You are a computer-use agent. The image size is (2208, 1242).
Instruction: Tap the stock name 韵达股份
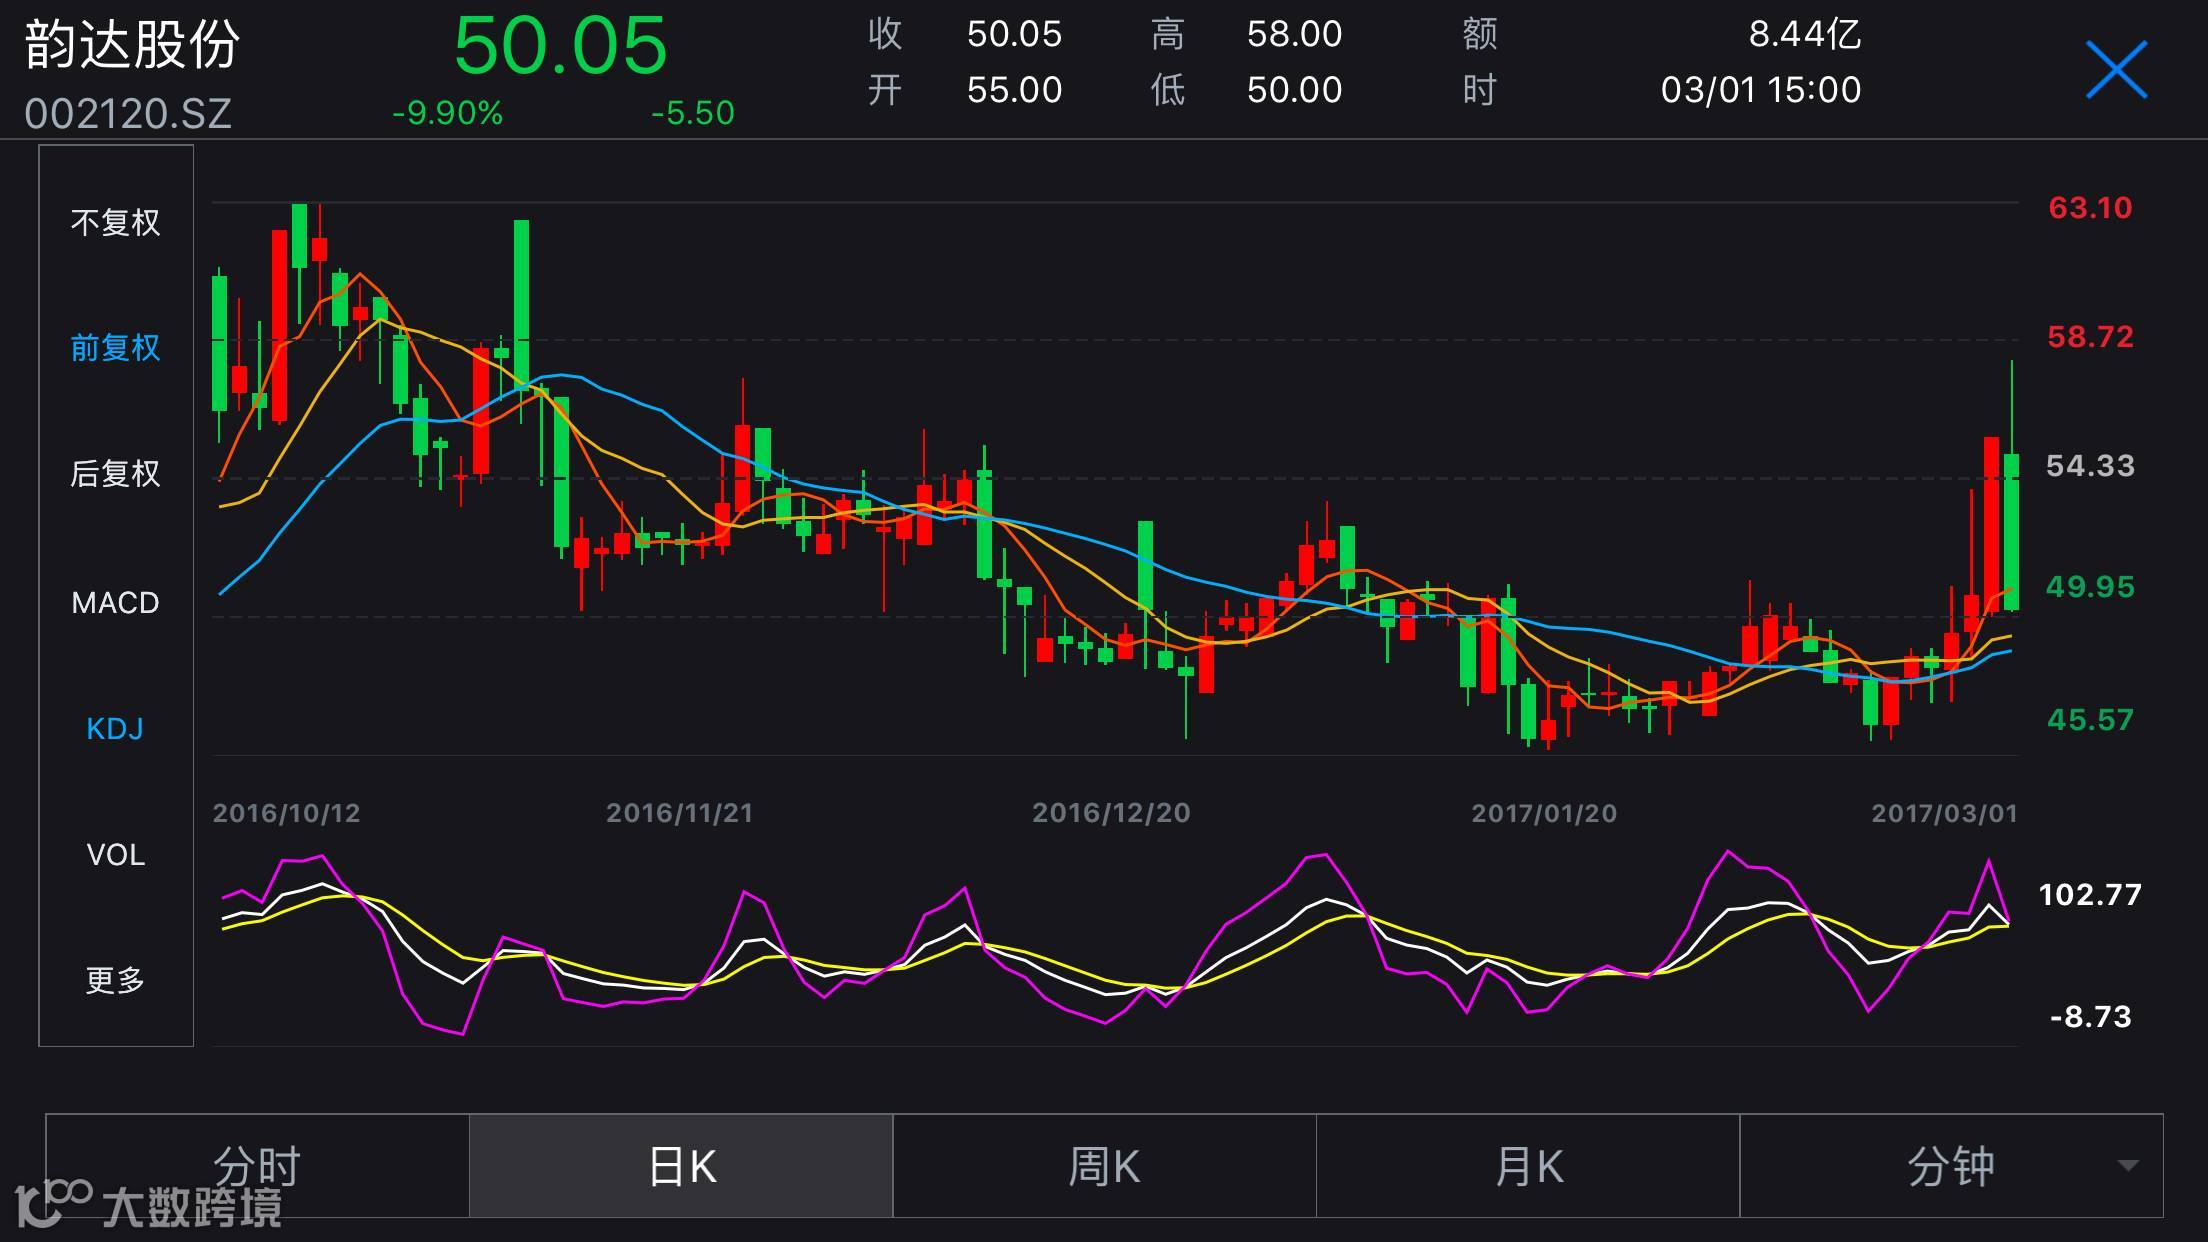click(x=132, y=45)
